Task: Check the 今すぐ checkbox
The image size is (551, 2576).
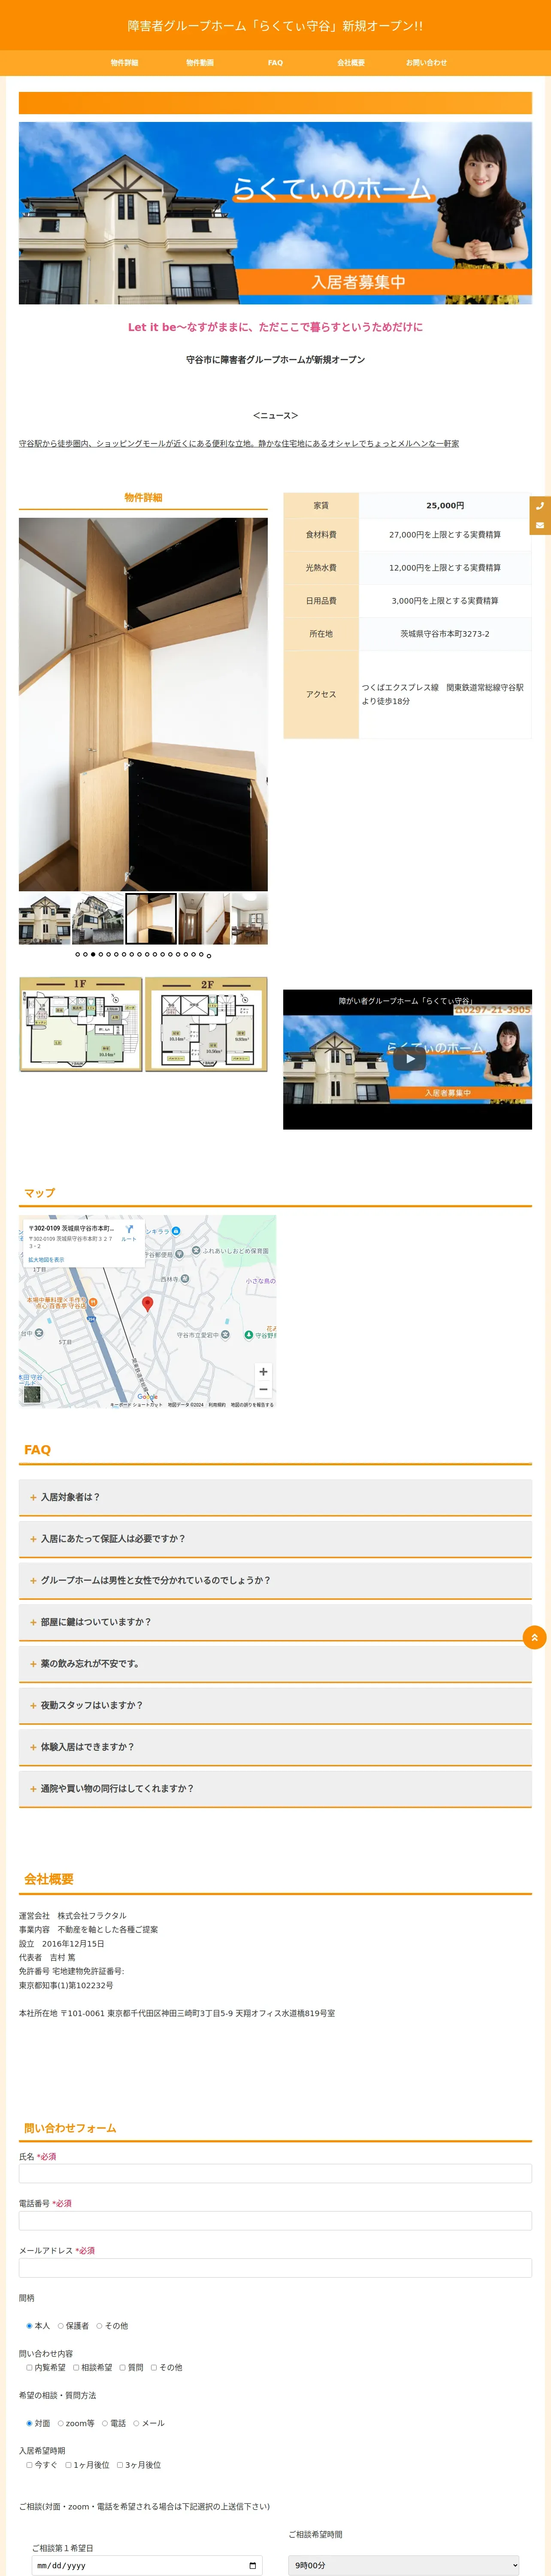Action: point(29,2465)
